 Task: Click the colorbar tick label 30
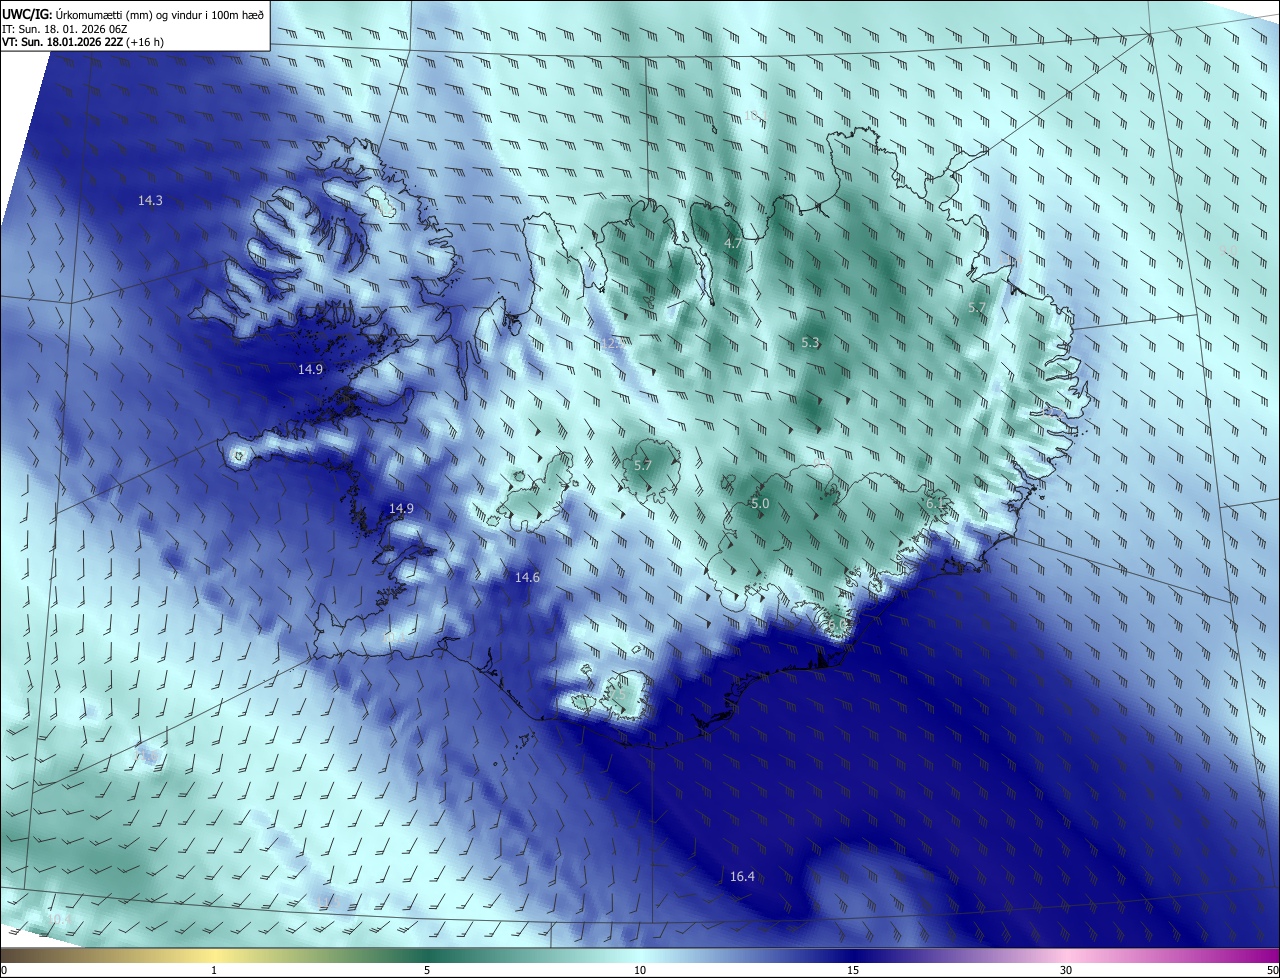pos(1066,970)
